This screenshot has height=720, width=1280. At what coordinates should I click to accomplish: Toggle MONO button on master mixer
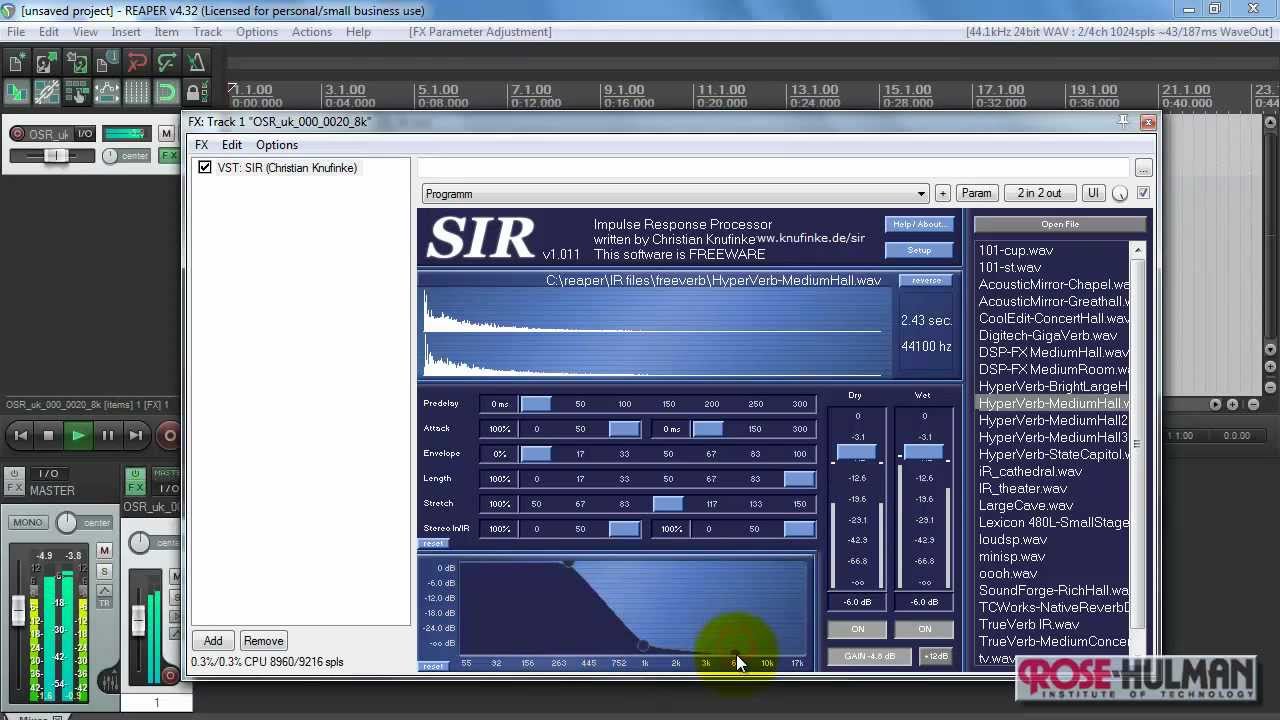click(x=28, y=522)
